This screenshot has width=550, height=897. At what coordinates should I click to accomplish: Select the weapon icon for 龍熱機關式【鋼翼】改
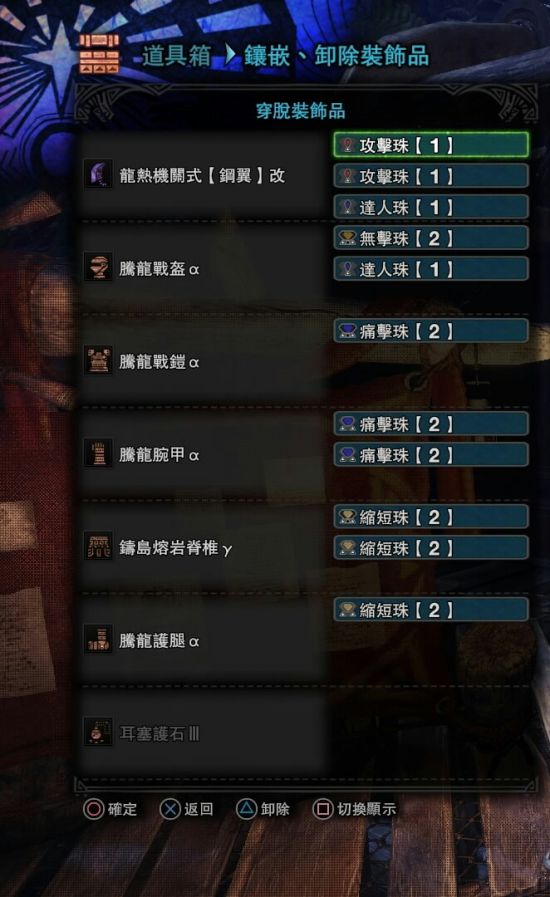tap(98, 174)
